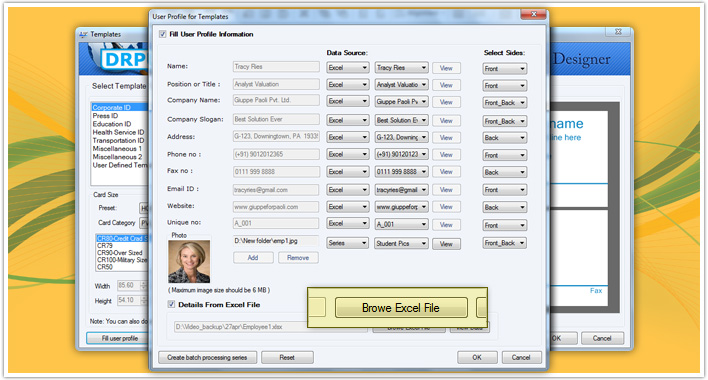Open Address sides dropdown set to Back
The width and height of the screenshot is (708, 380).
pyautogui.click(x=505, y=138)
